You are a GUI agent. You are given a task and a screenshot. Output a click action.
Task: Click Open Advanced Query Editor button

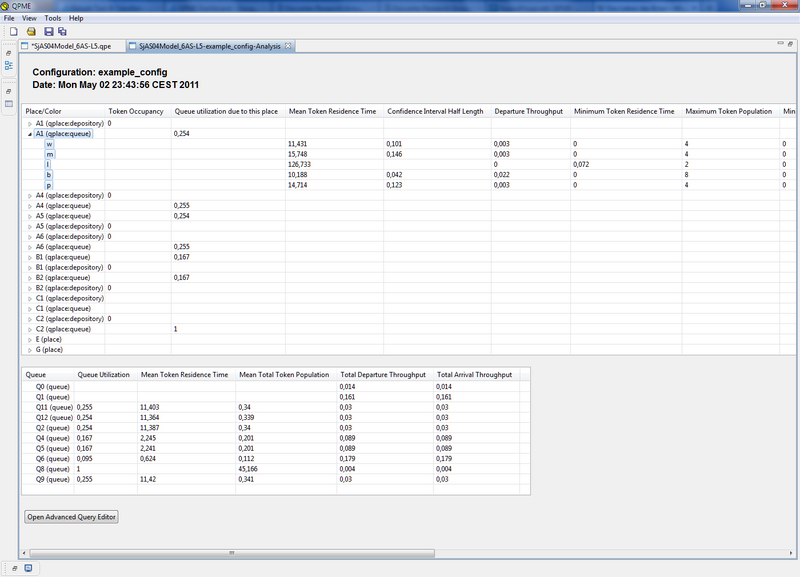[x=73, y=517]
